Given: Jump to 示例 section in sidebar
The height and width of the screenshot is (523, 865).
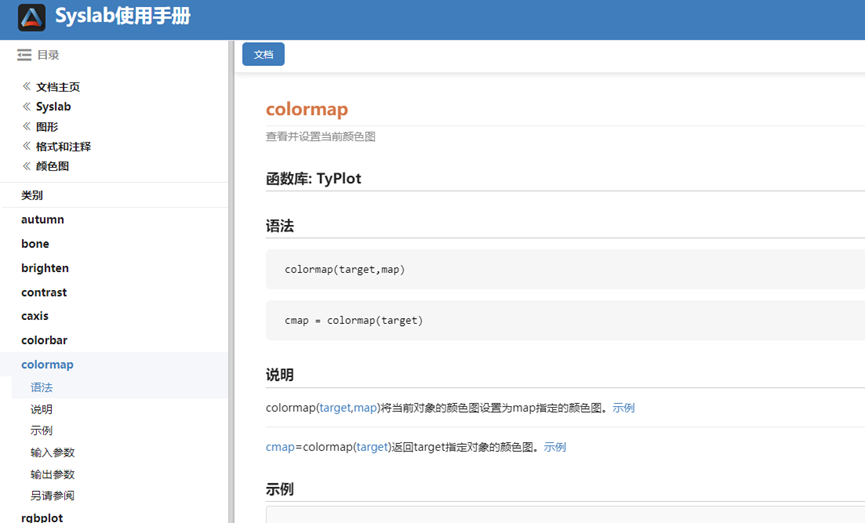Looking at the screenshot, I should tap(41, 430).
